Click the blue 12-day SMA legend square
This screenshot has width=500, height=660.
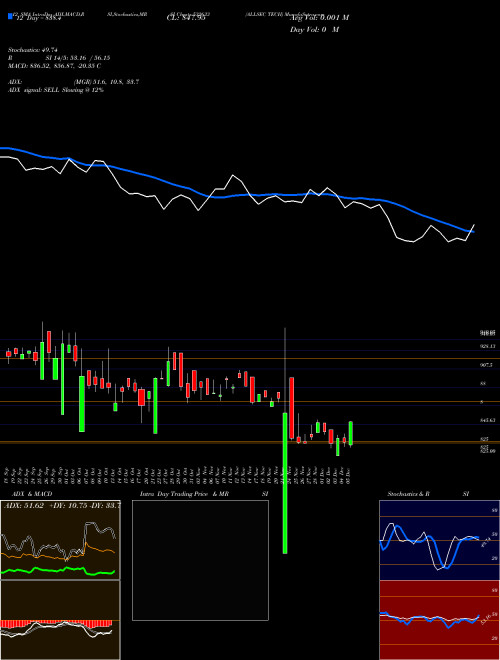tap(11, 16)
